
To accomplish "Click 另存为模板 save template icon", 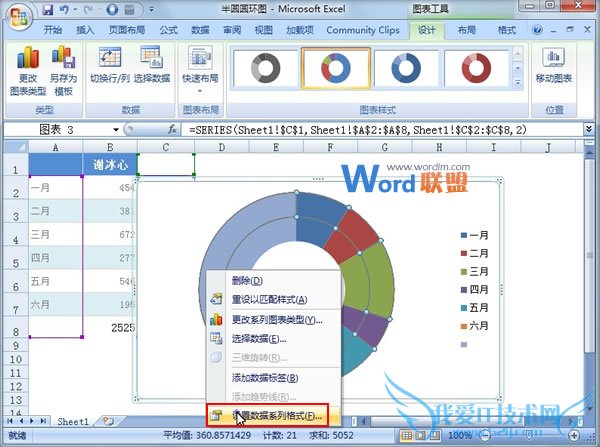I will click(x=64, y=57).
